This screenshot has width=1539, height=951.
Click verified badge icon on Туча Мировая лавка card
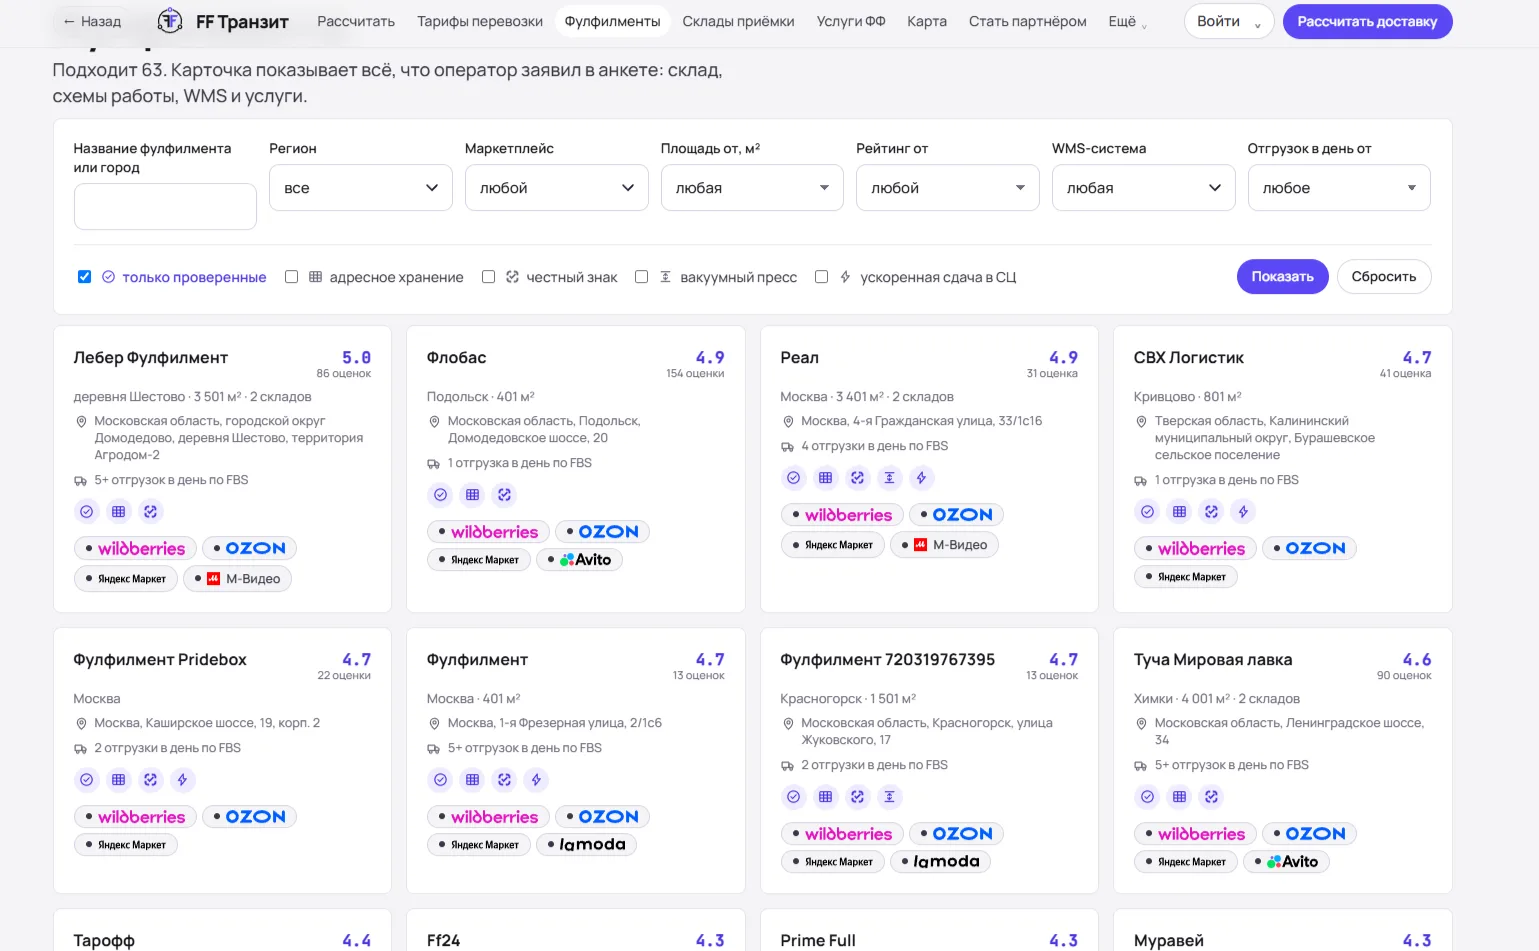(1147, 797)
